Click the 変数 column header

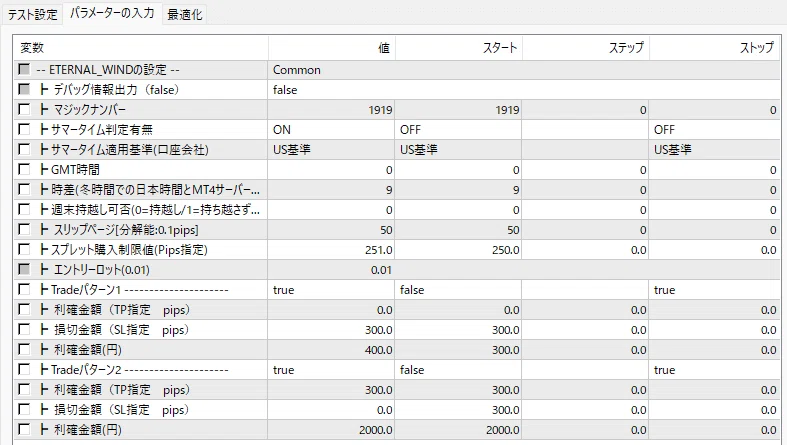tap(141, 48)
